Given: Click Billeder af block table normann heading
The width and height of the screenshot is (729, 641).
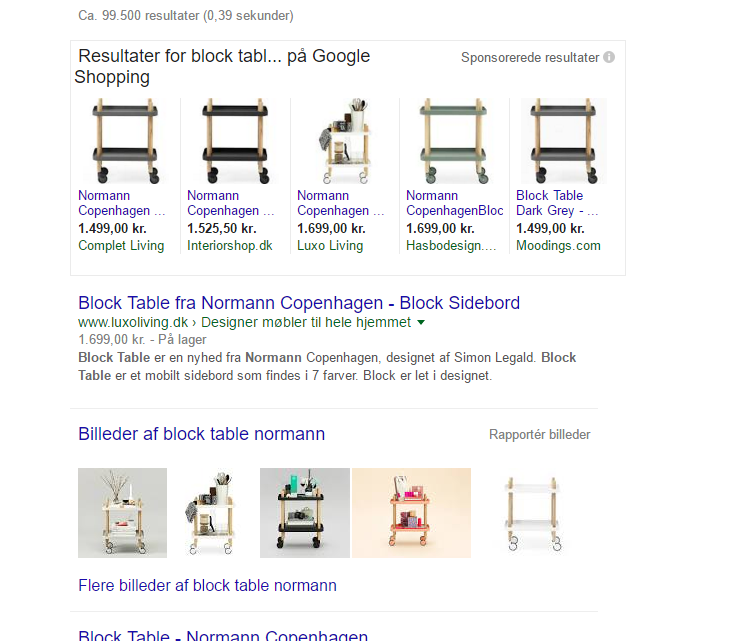Looking at the screenshot, I should 201,434.
